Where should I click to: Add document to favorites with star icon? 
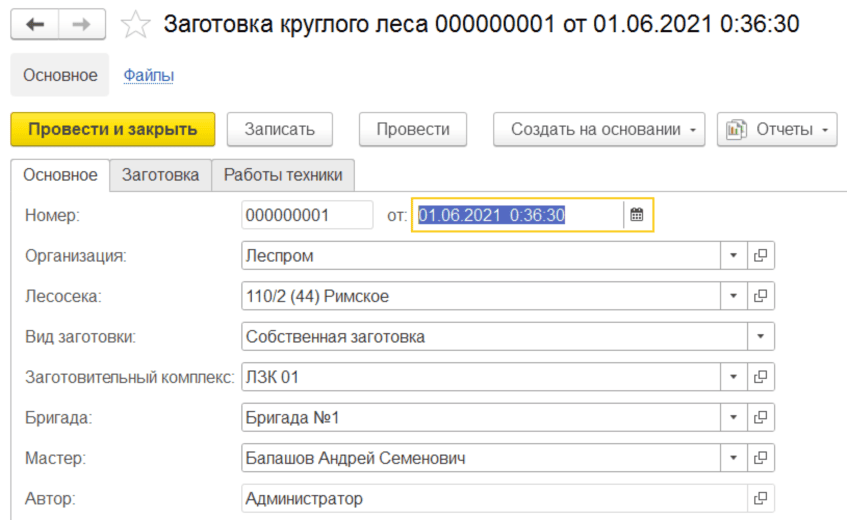tap(135, 25)
